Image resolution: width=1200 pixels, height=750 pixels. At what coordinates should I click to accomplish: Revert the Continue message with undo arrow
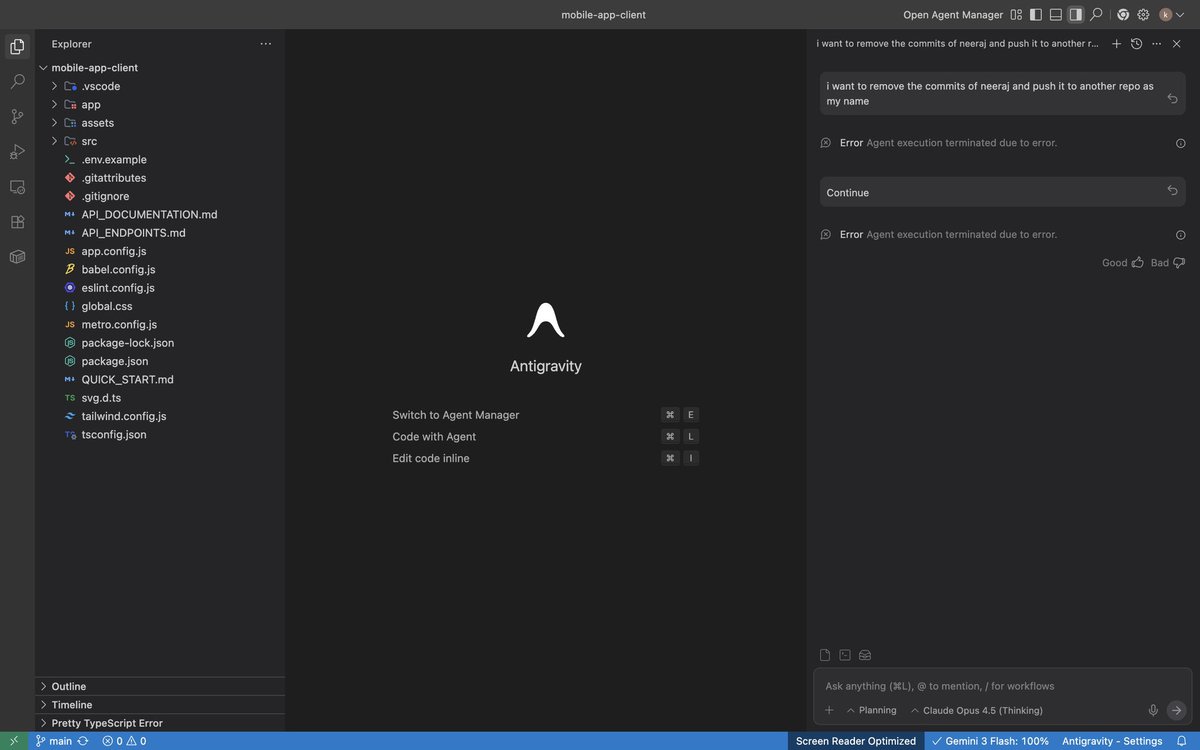tap(1172, 190)
